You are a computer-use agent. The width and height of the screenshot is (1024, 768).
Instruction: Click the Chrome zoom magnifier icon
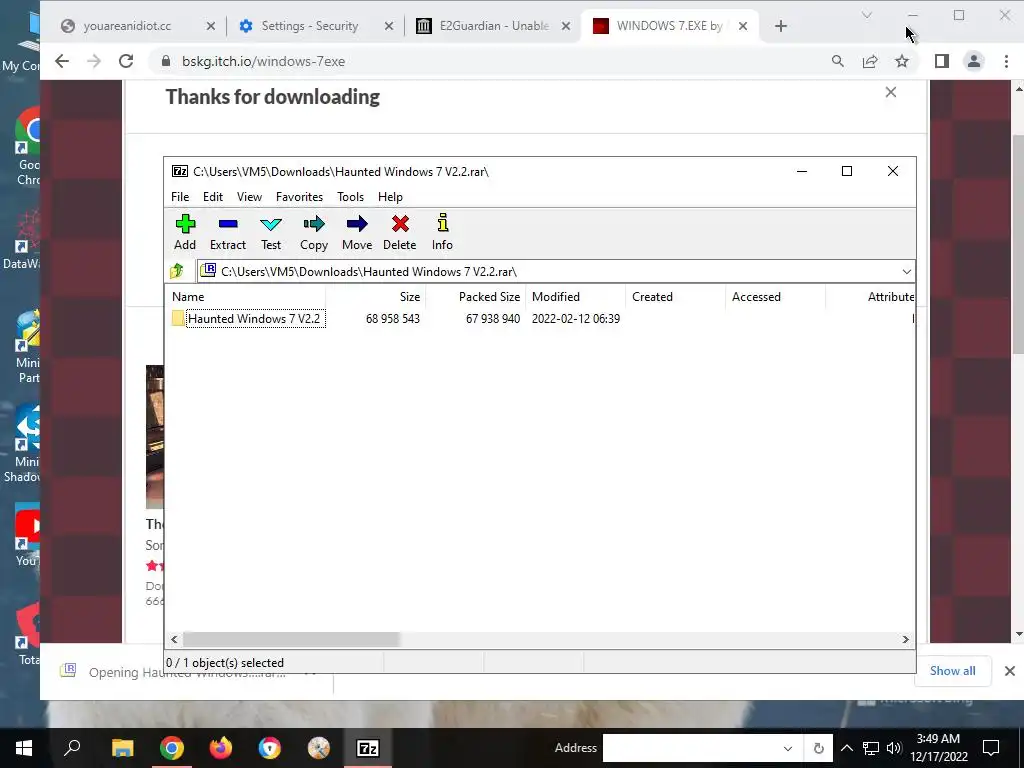pos(838,61)
